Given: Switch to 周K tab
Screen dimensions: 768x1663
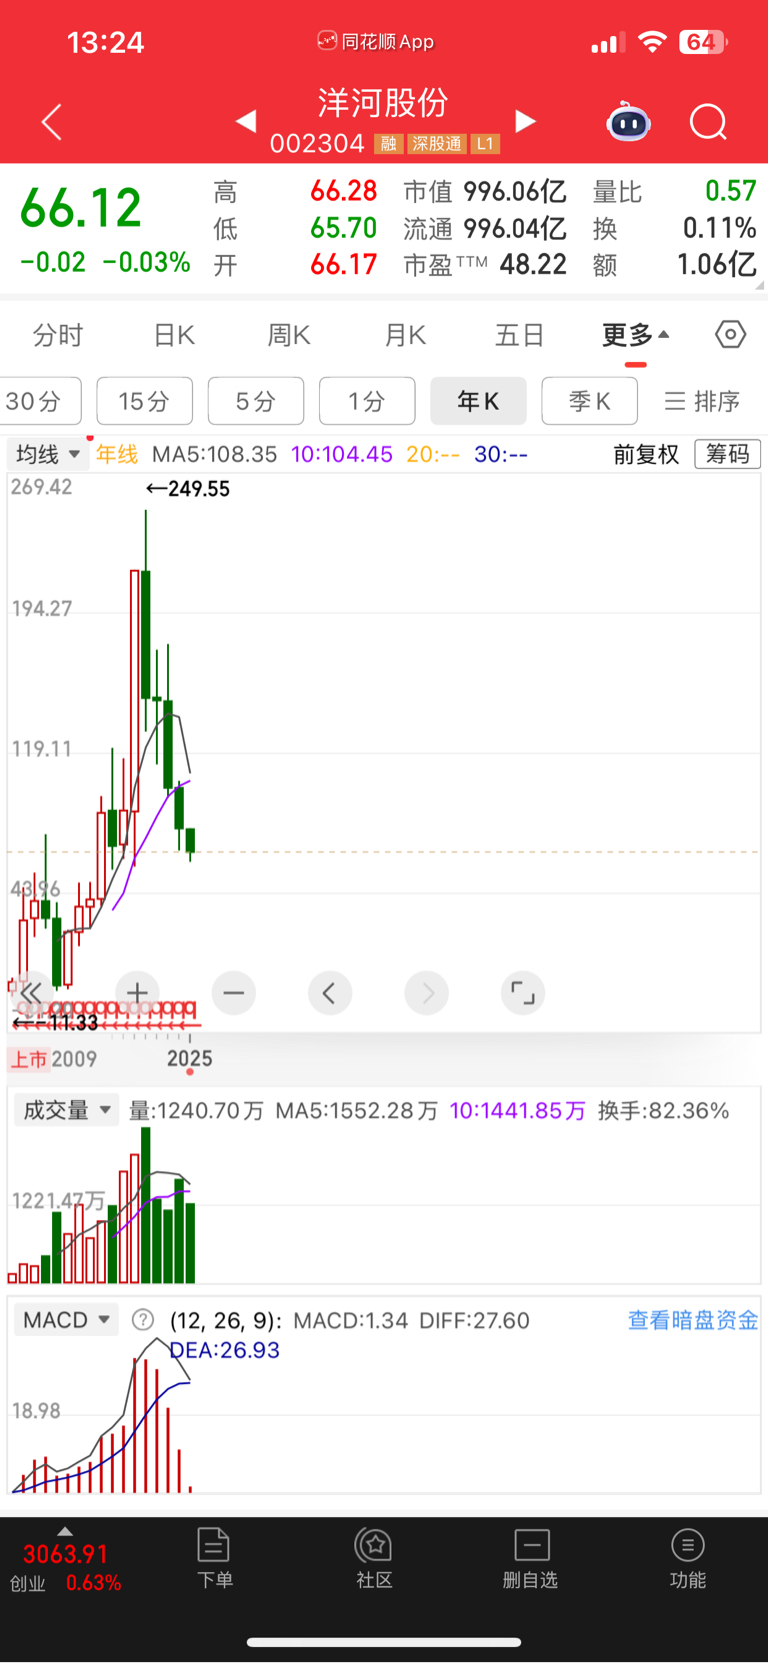Looking at the screenshot, I should point(289,335).
